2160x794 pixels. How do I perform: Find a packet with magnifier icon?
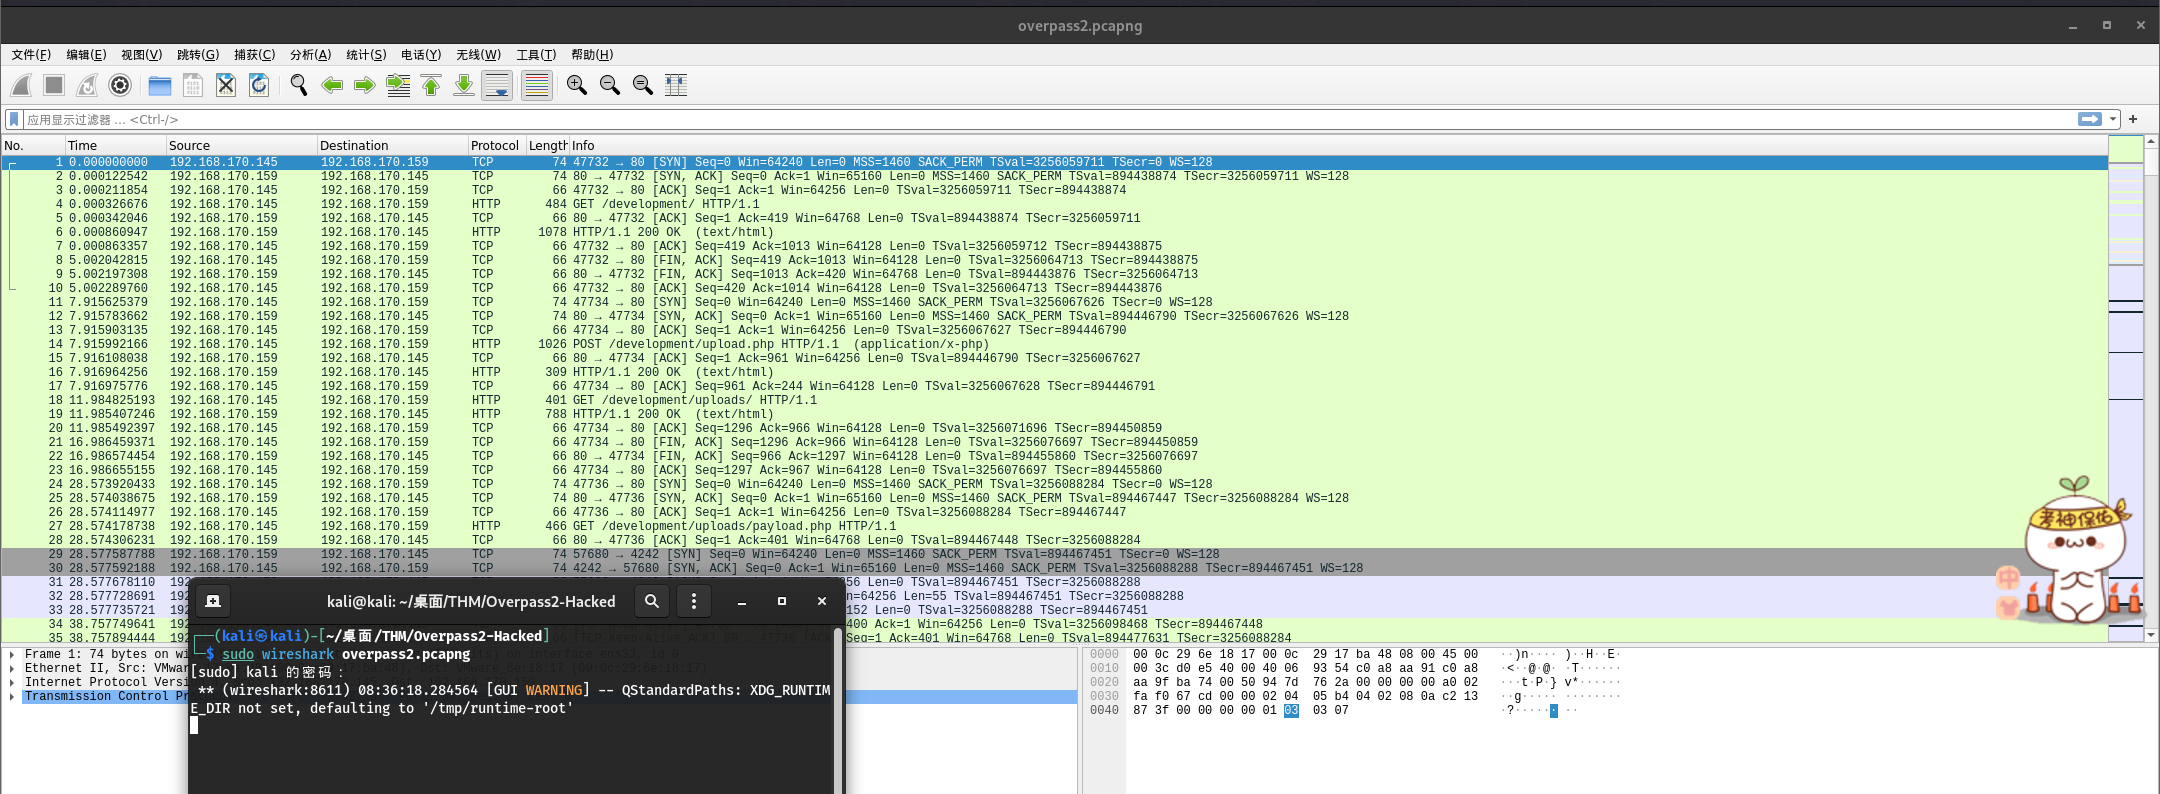(x=299, y=86)
